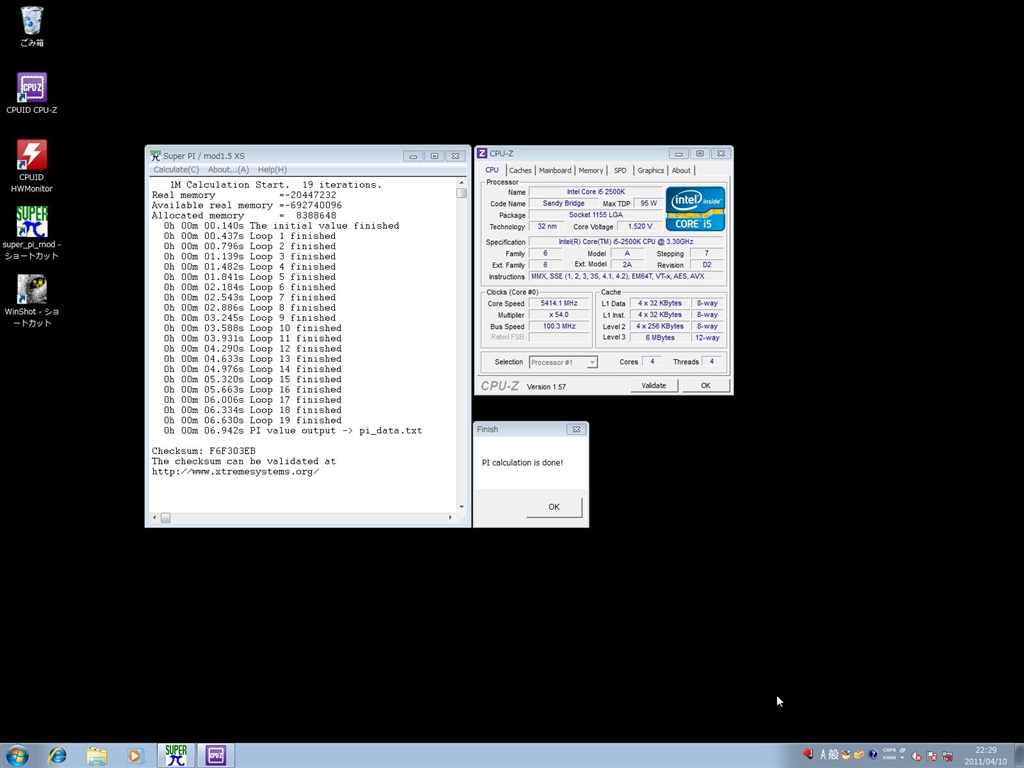Click Core Voltage value 1.520 V
1024x768 pixels.
click(x=639, y=227)
